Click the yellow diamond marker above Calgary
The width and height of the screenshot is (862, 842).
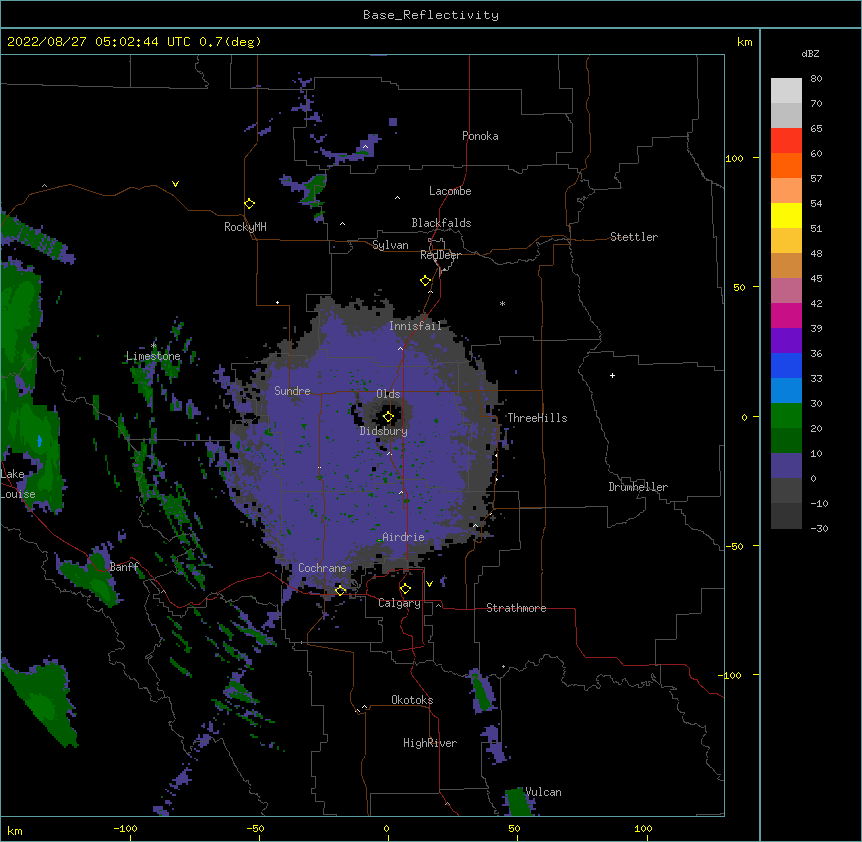[x=405, y=589]
